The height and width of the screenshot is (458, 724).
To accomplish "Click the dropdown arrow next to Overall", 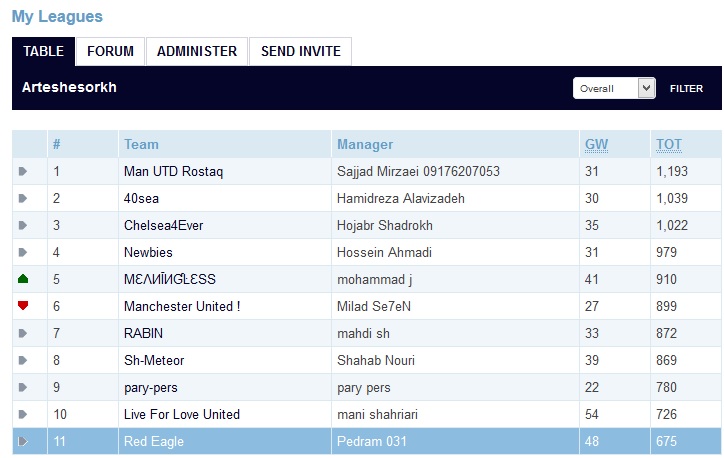I will [646, 88].
